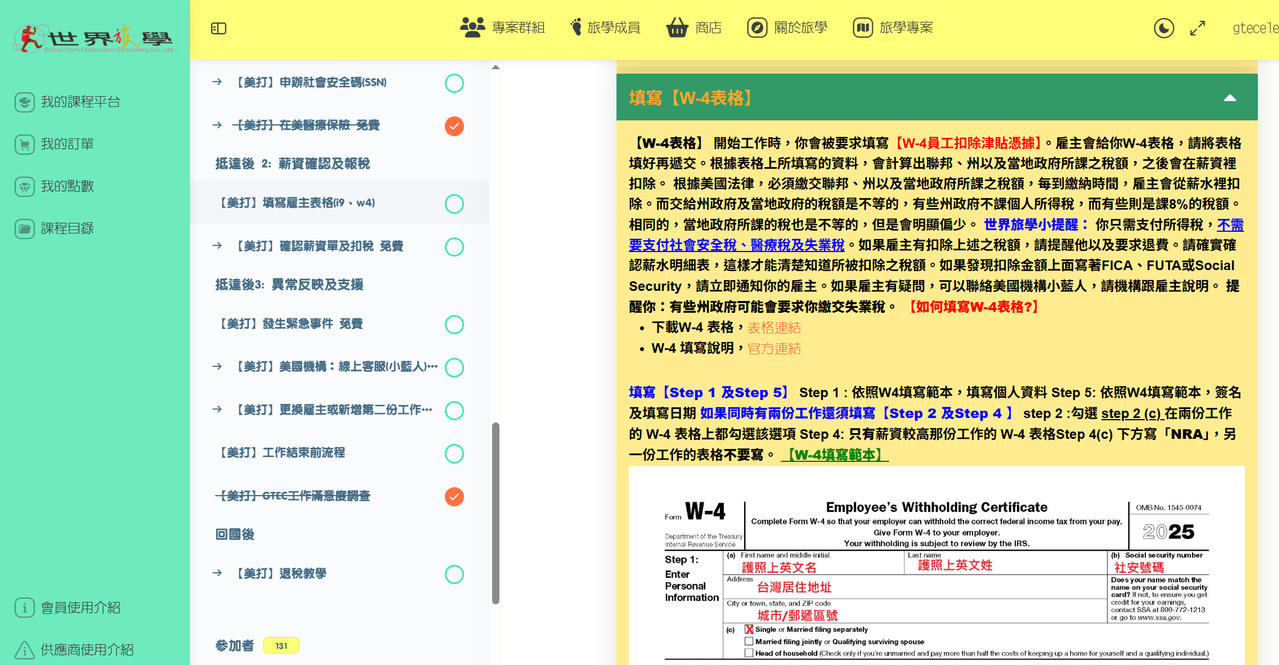Open the 旅學成員 menu
The width and height of the screenshot is (1279, 665).
coord(604,27)
